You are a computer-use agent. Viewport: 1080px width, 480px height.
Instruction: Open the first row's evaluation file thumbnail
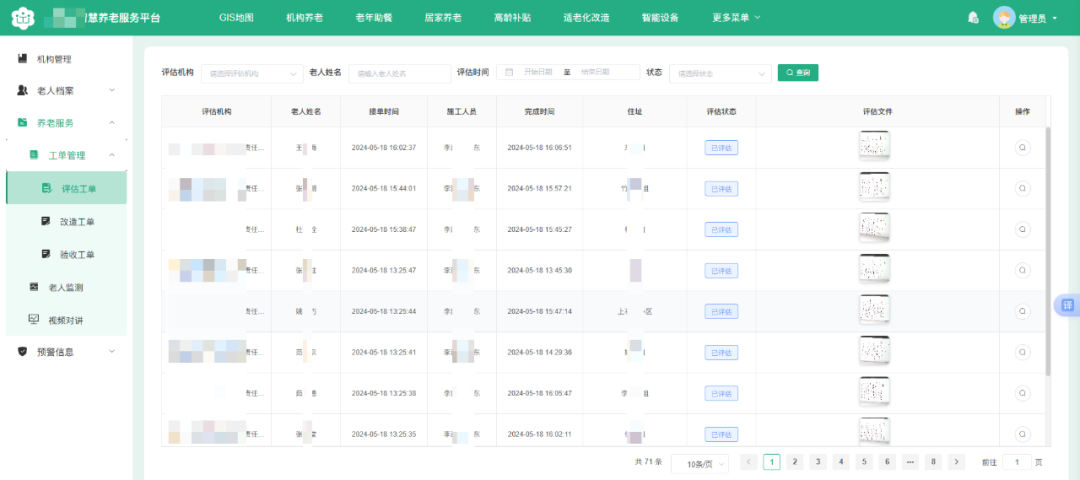874,146
